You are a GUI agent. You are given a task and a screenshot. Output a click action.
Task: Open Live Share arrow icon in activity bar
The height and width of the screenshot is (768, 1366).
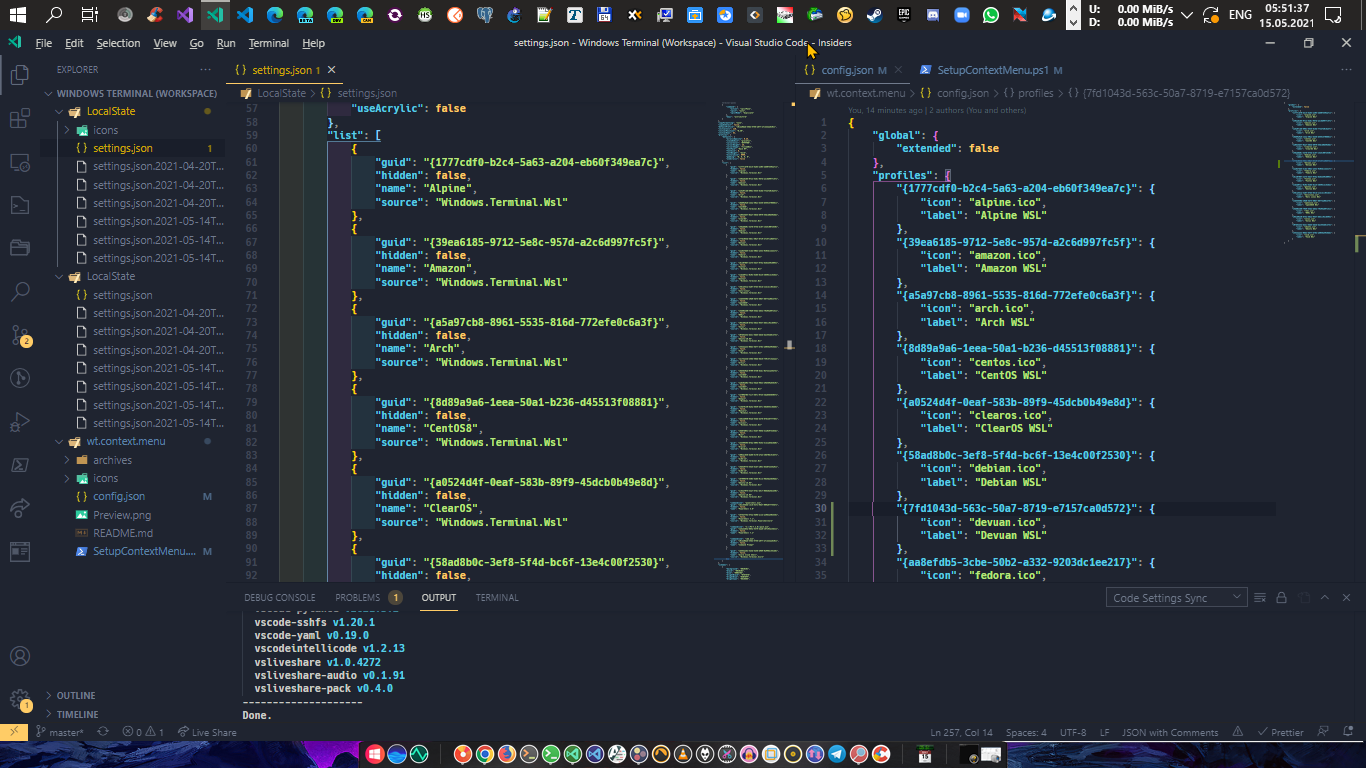point(19,508)
